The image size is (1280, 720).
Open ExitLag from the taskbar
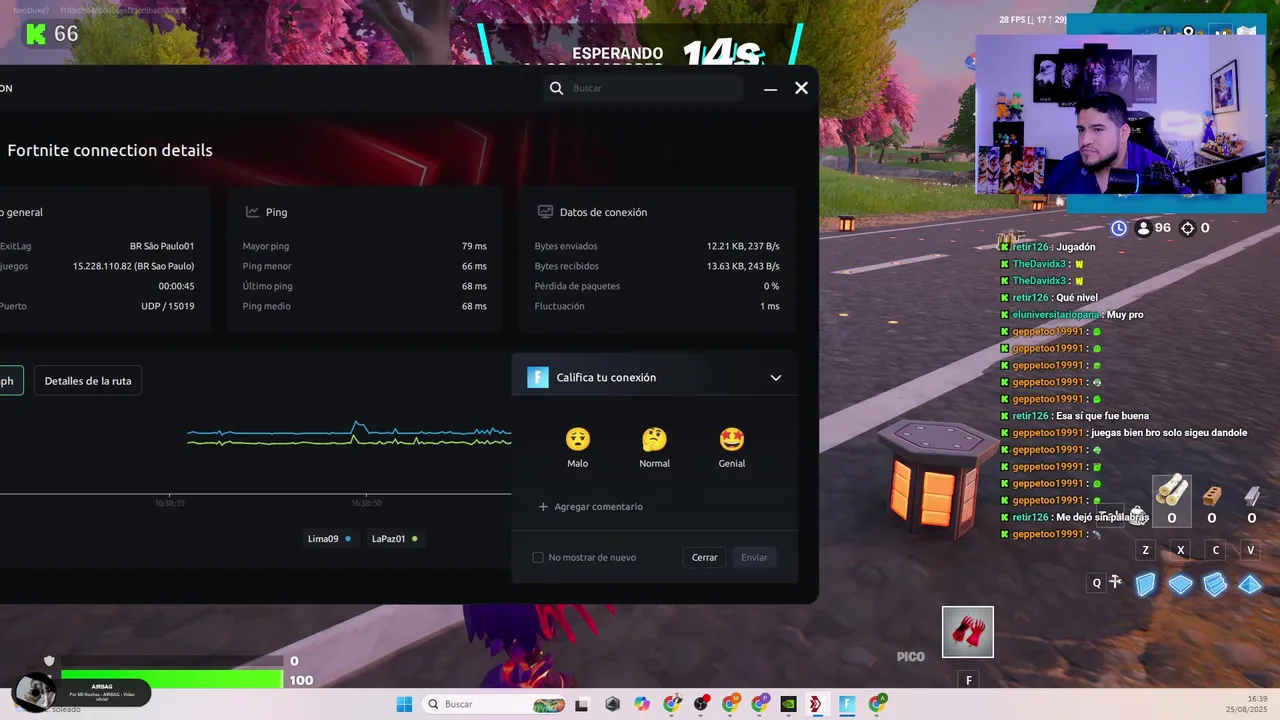tap(817, 704)
